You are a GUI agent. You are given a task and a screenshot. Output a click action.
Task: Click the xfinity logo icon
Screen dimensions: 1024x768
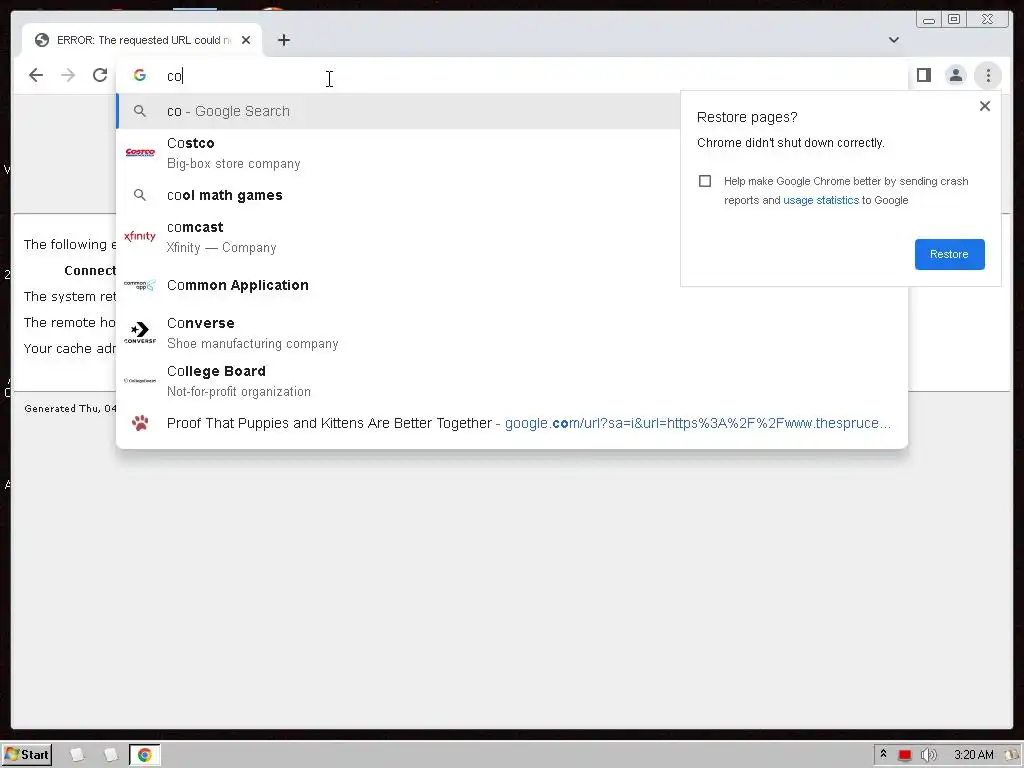140,236
